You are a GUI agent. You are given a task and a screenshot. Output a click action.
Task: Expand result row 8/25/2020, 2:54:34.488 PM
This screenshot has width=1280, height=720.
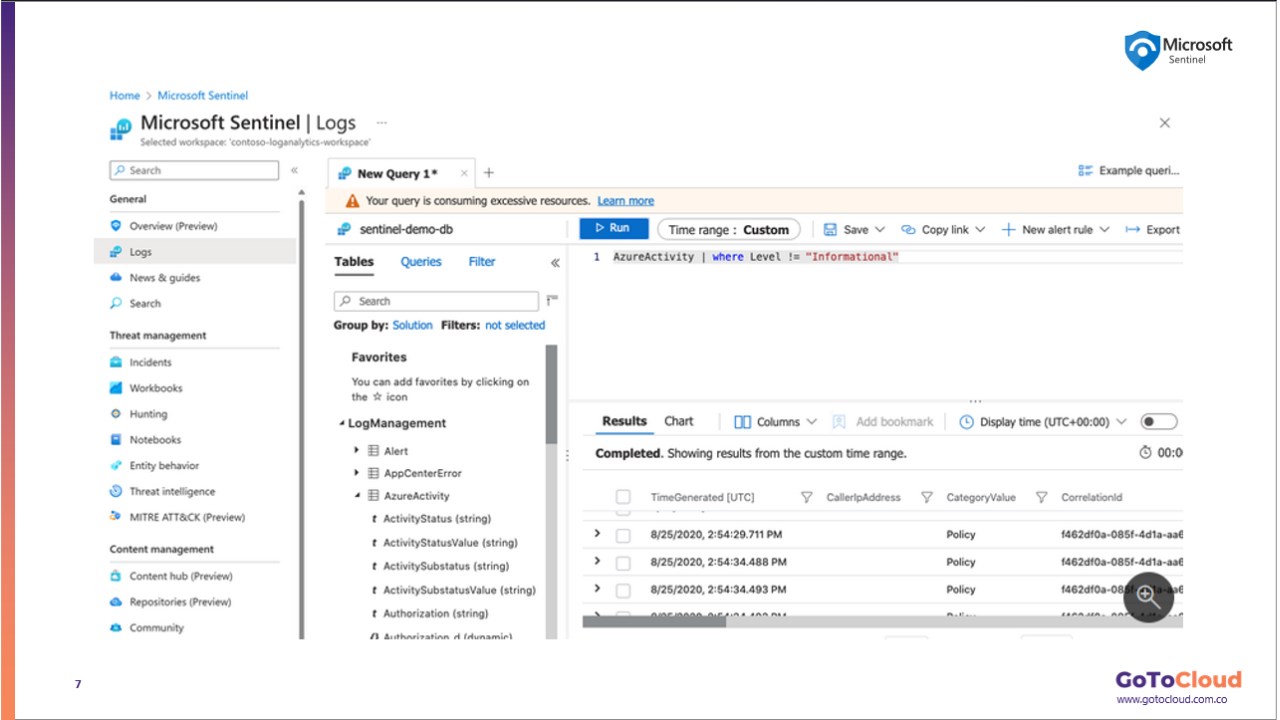click(597, 561)
